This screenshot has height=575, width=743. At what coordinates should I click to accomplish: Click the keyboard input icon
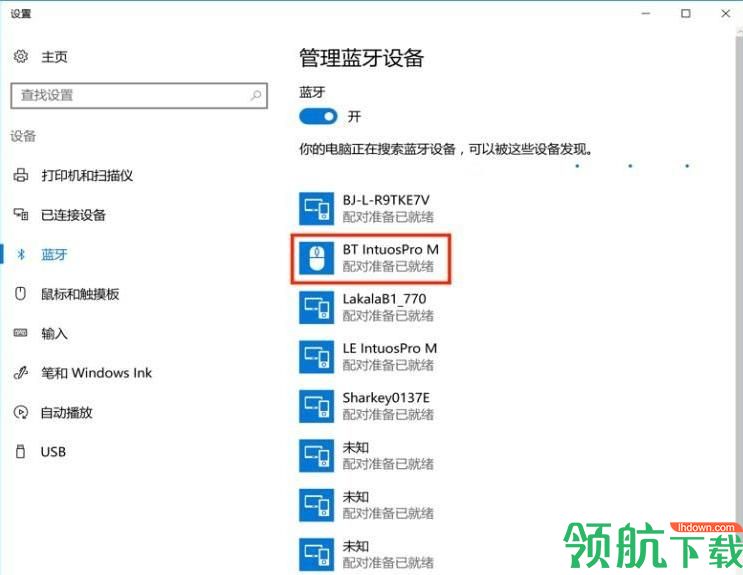click(x=20, y=333)
